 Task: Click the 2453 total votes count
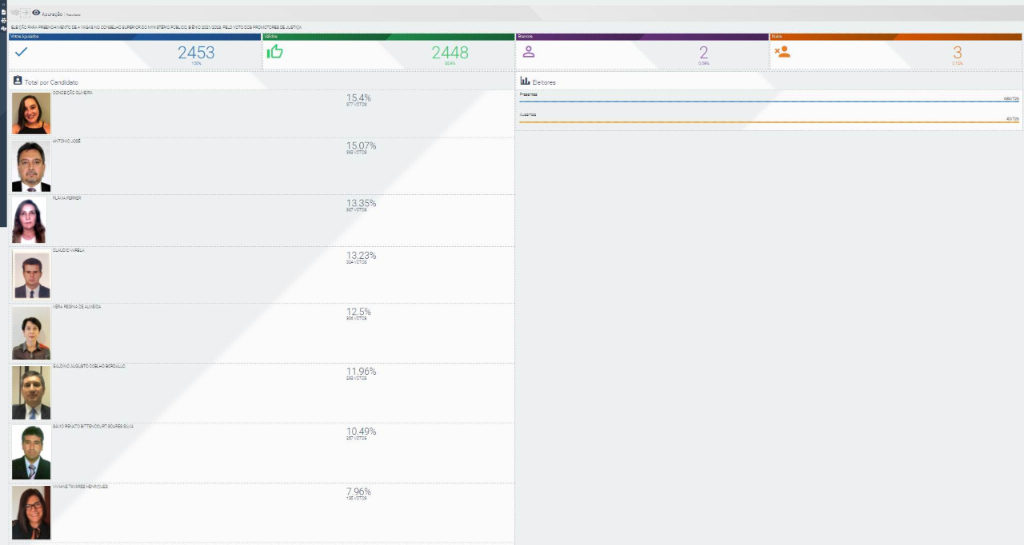coord(196,53)
